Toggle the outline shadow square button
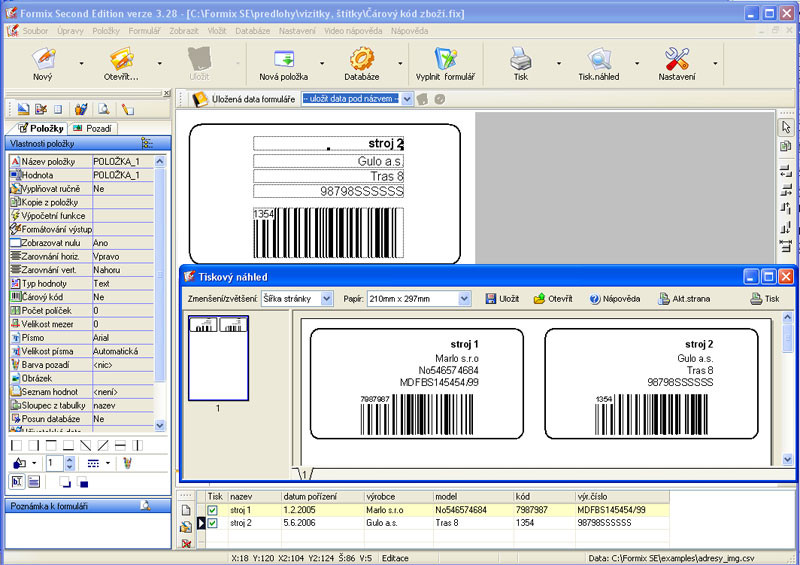 pyautogui.click(x=65, y=481)
